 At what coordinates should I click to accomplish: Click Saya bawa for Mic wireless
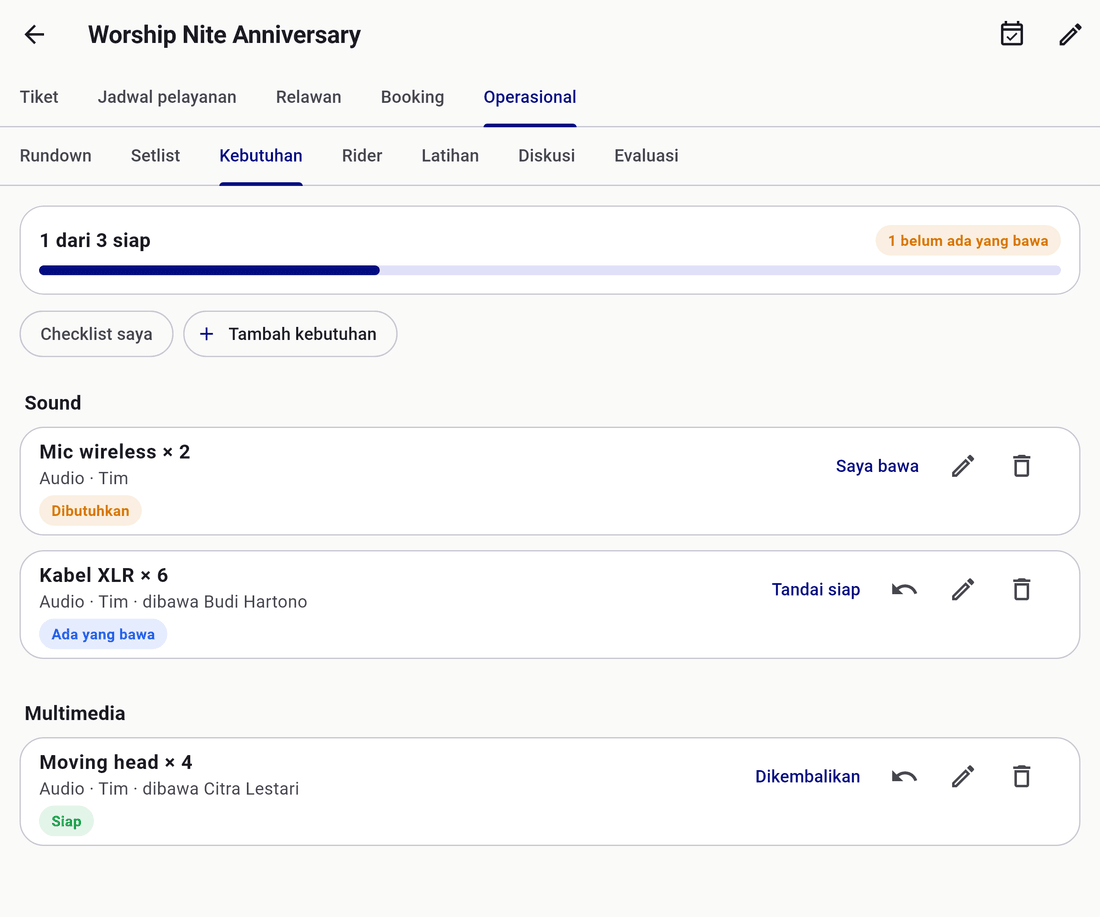coord(877,466)
